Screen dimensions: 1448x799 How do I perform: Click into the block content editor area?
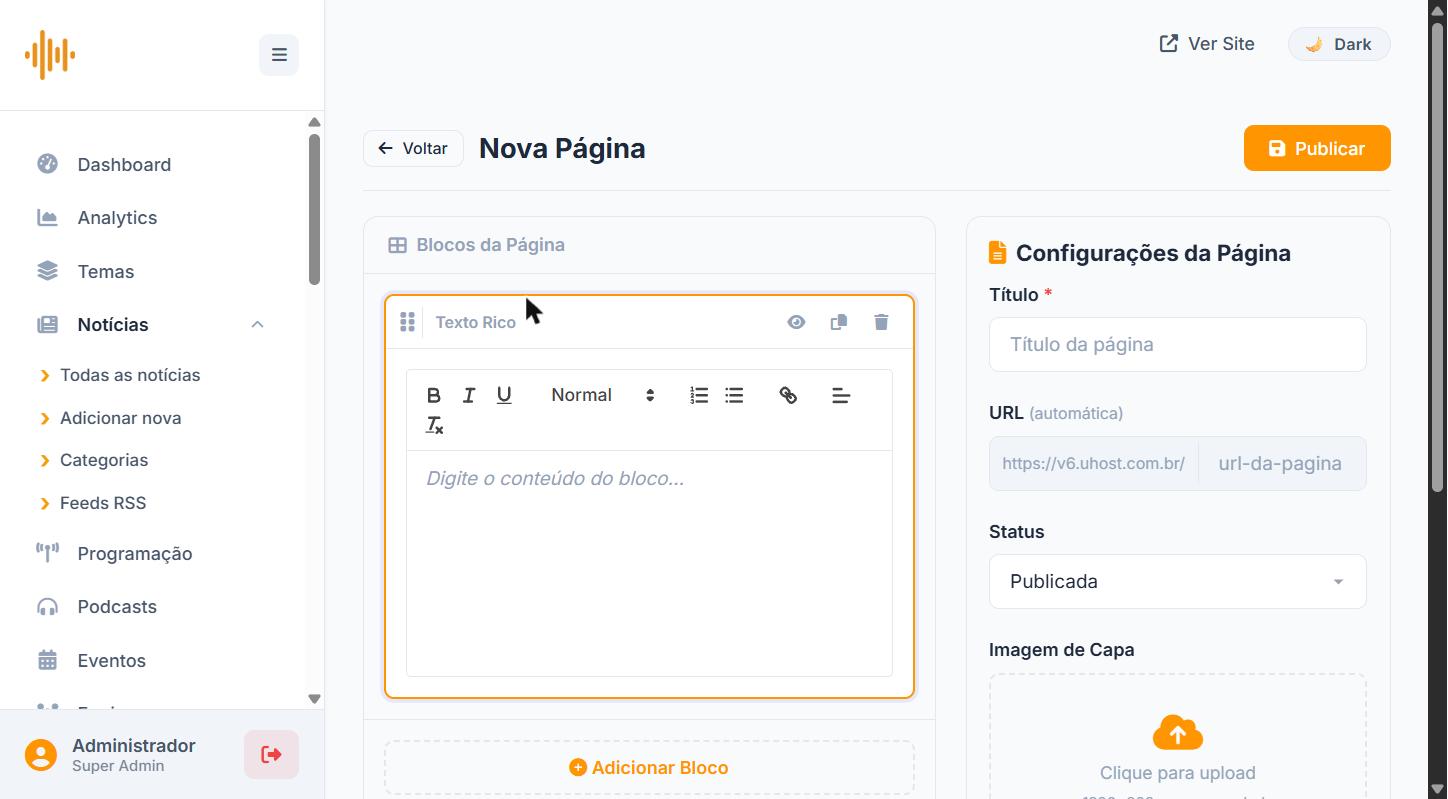pyautogui.click(x=649, y=563)
